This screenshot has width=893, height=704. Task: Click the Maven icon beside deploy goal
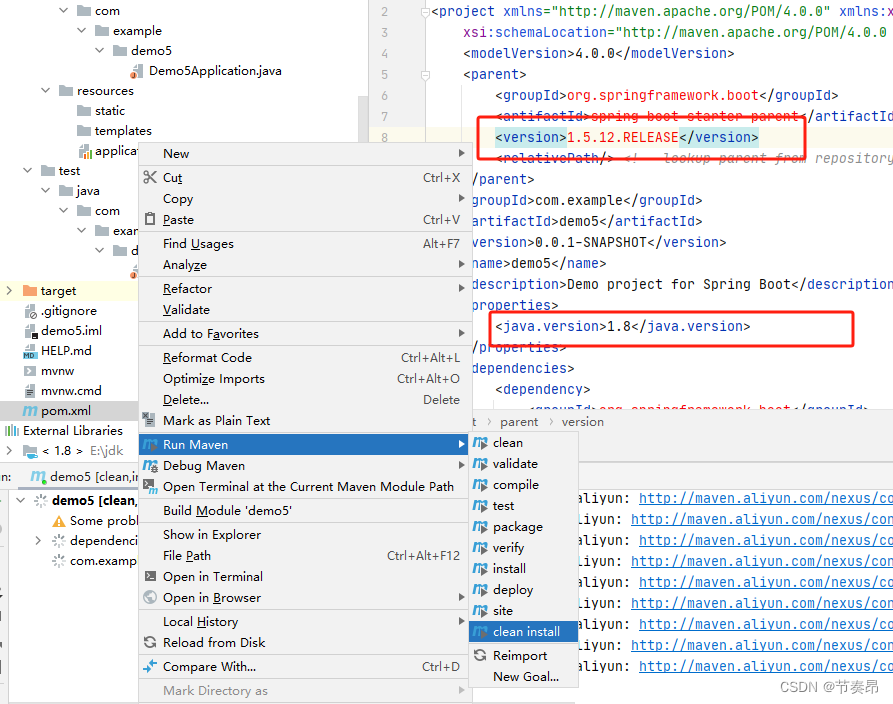[480, 590]
